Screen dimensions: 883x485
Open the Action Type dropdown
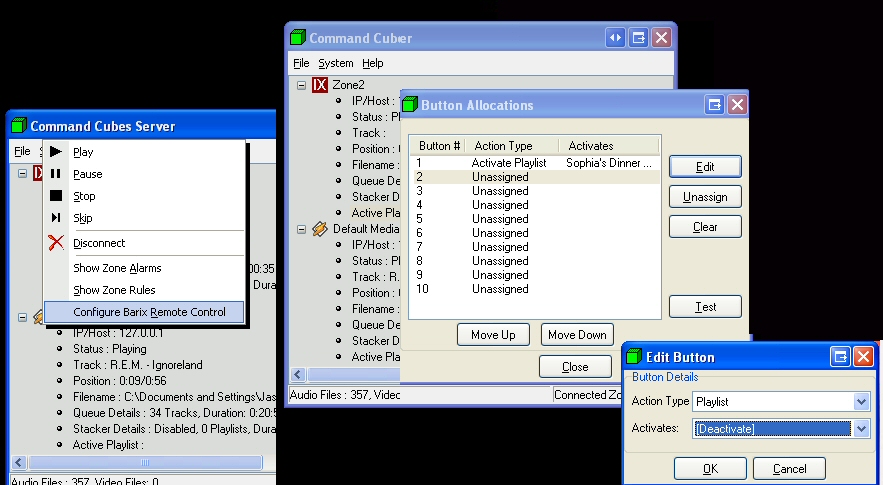click(x=862, y=401)
